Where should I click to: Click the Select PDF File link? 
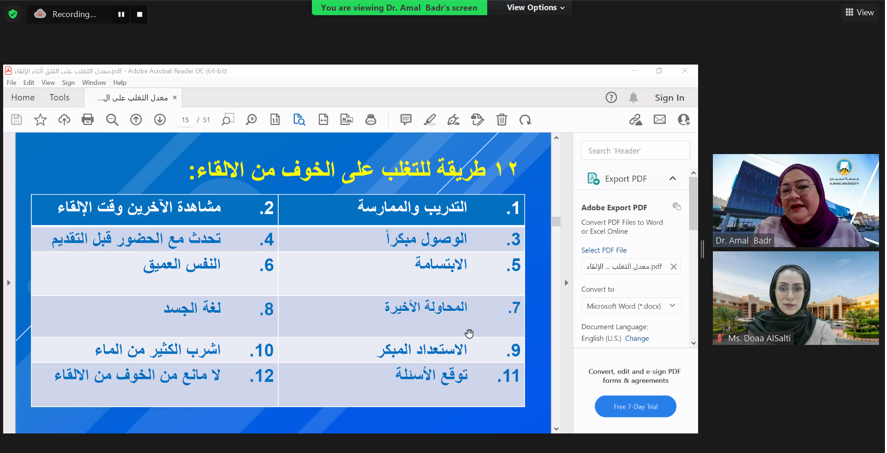tap(604, 250)
